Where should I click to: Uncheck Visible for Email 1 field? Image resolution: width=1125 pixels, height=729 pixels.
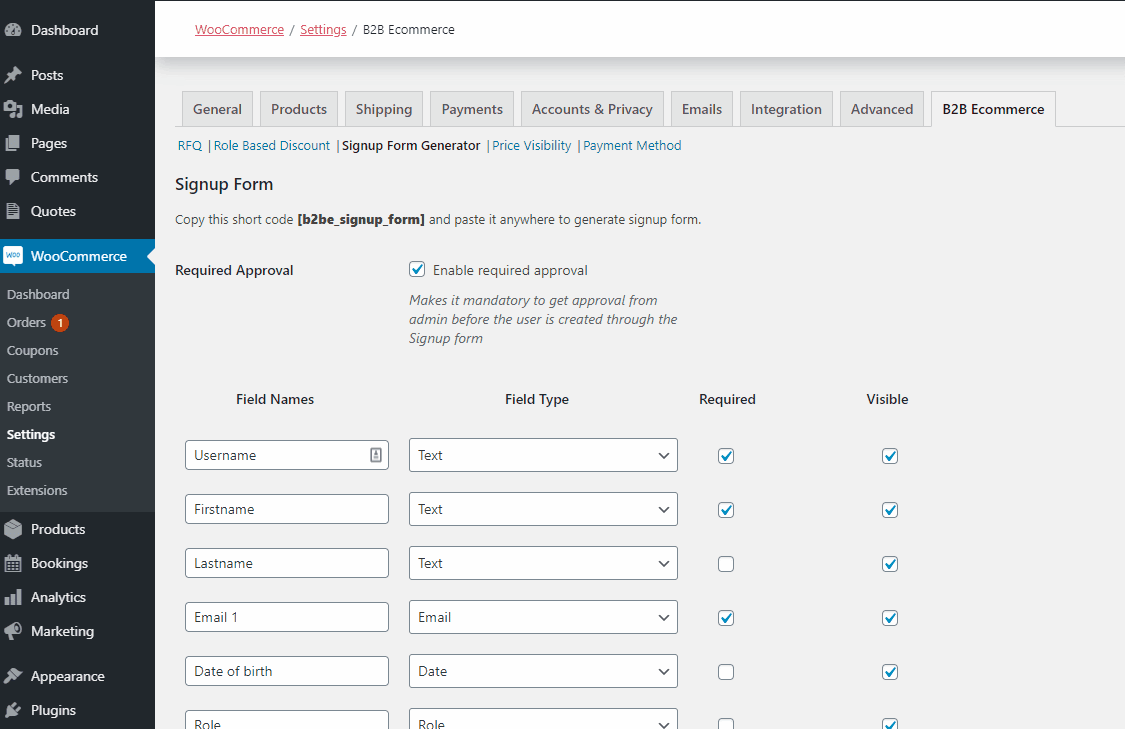pyautogui.click(x=890, y=618)
